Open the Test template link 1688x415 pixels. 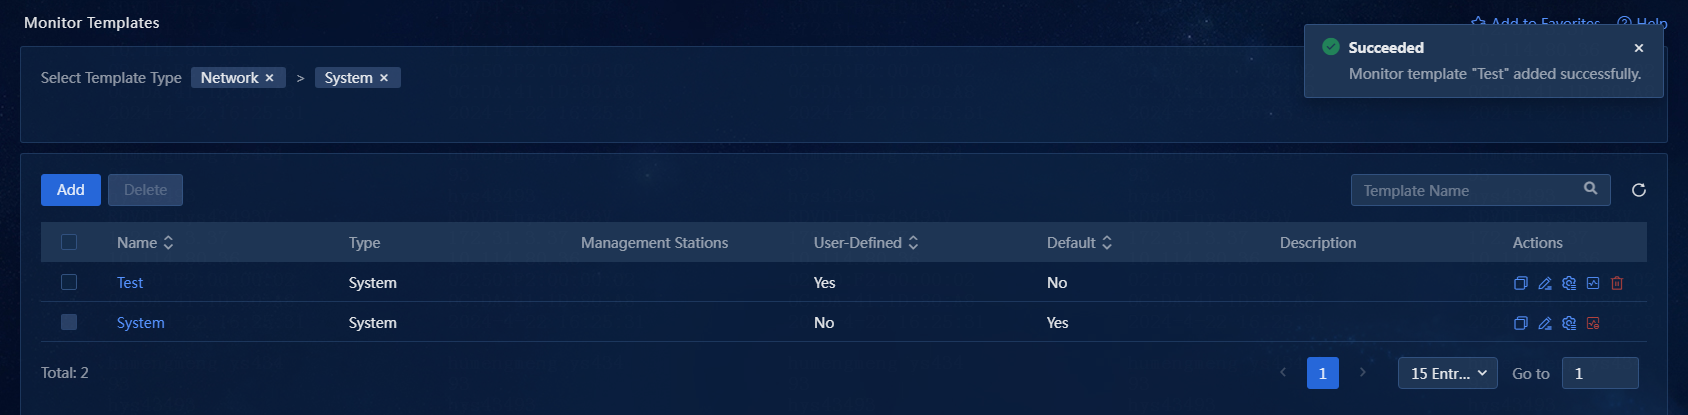click(x=130, y=283)
